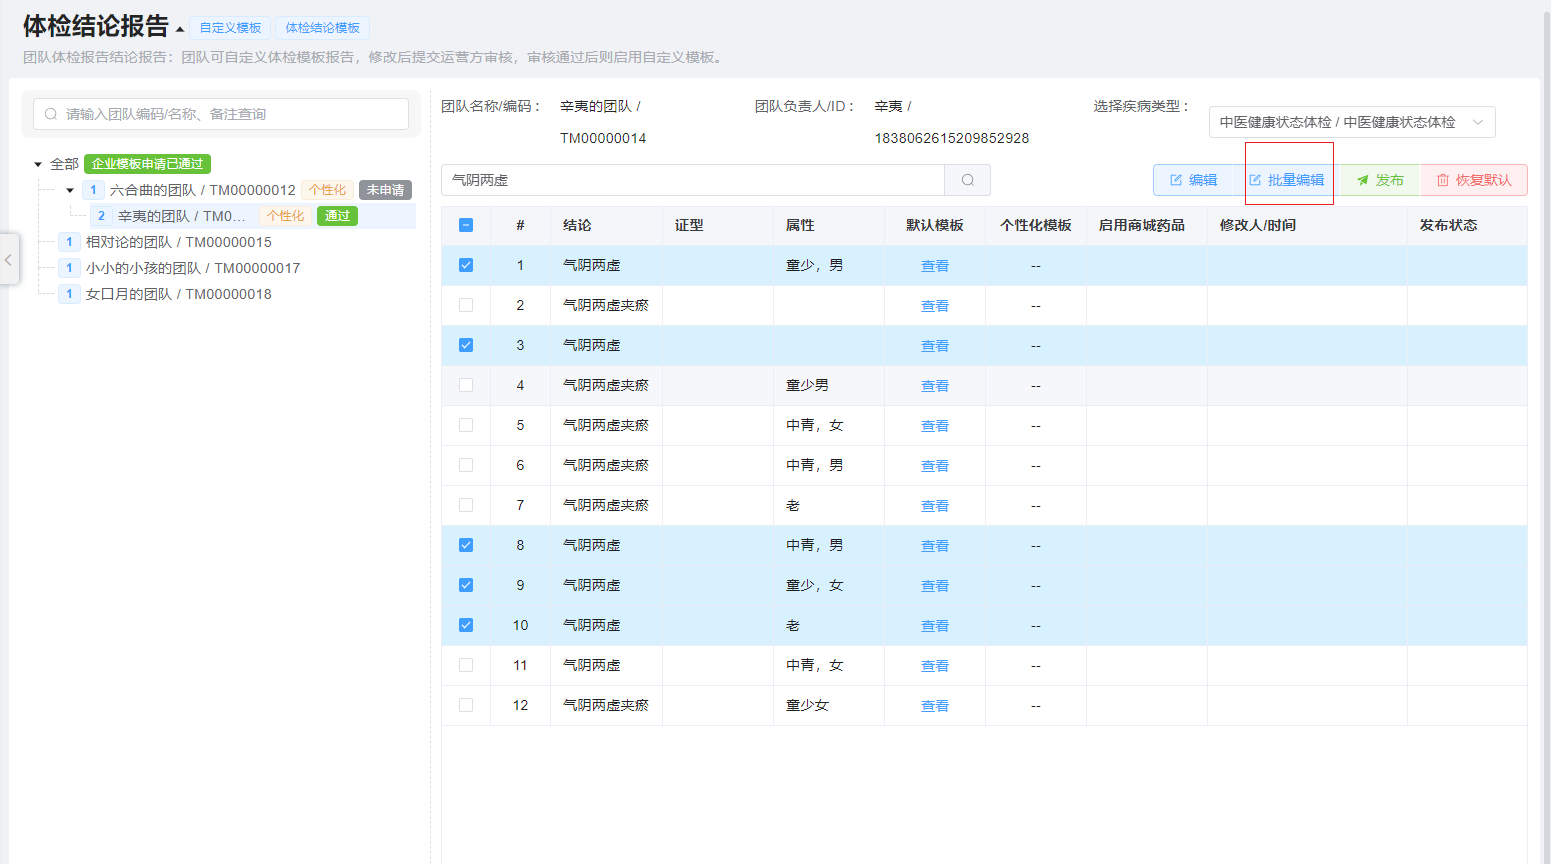This screenshot has height=864, width=1551.
Task: Click the 批量编辑 button
Action: click(x=1286, y=180)
